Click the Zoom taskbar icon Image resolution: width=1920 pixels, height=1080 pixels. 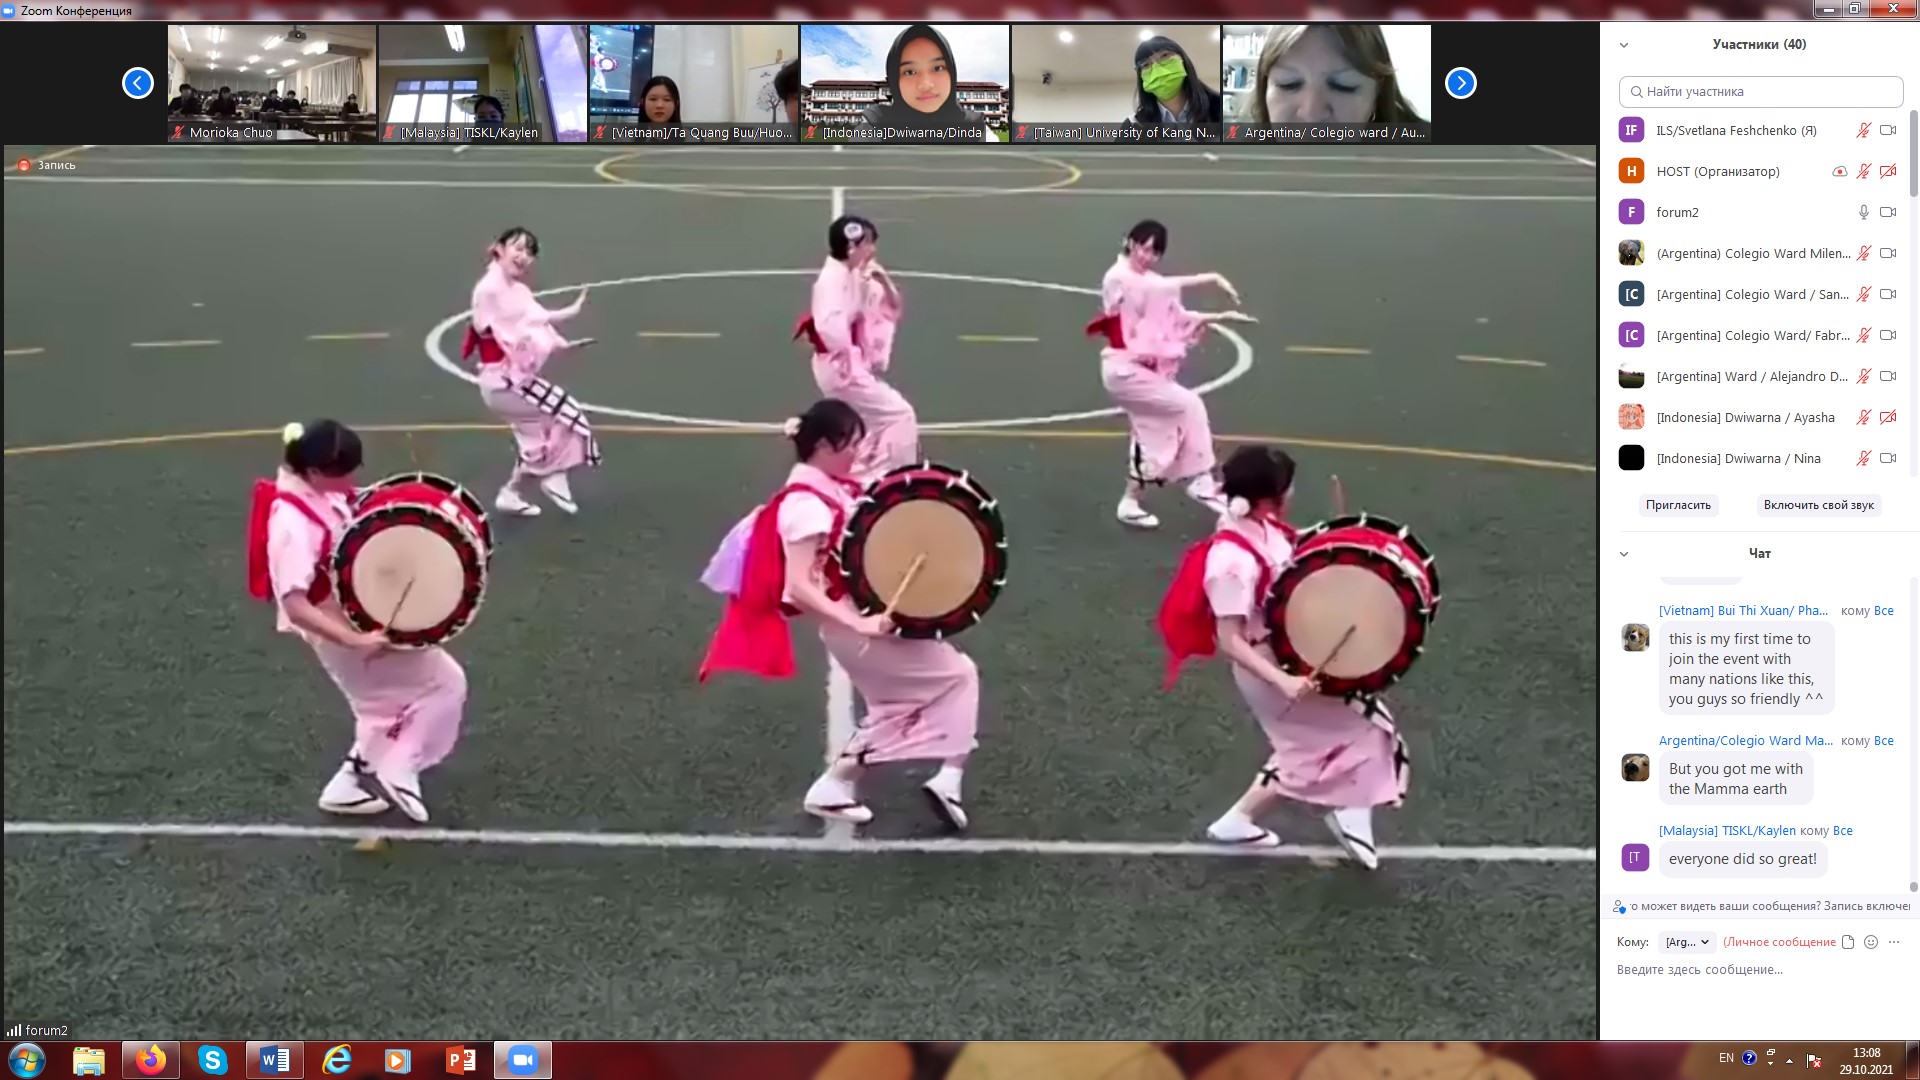(x=523, y=1060)
